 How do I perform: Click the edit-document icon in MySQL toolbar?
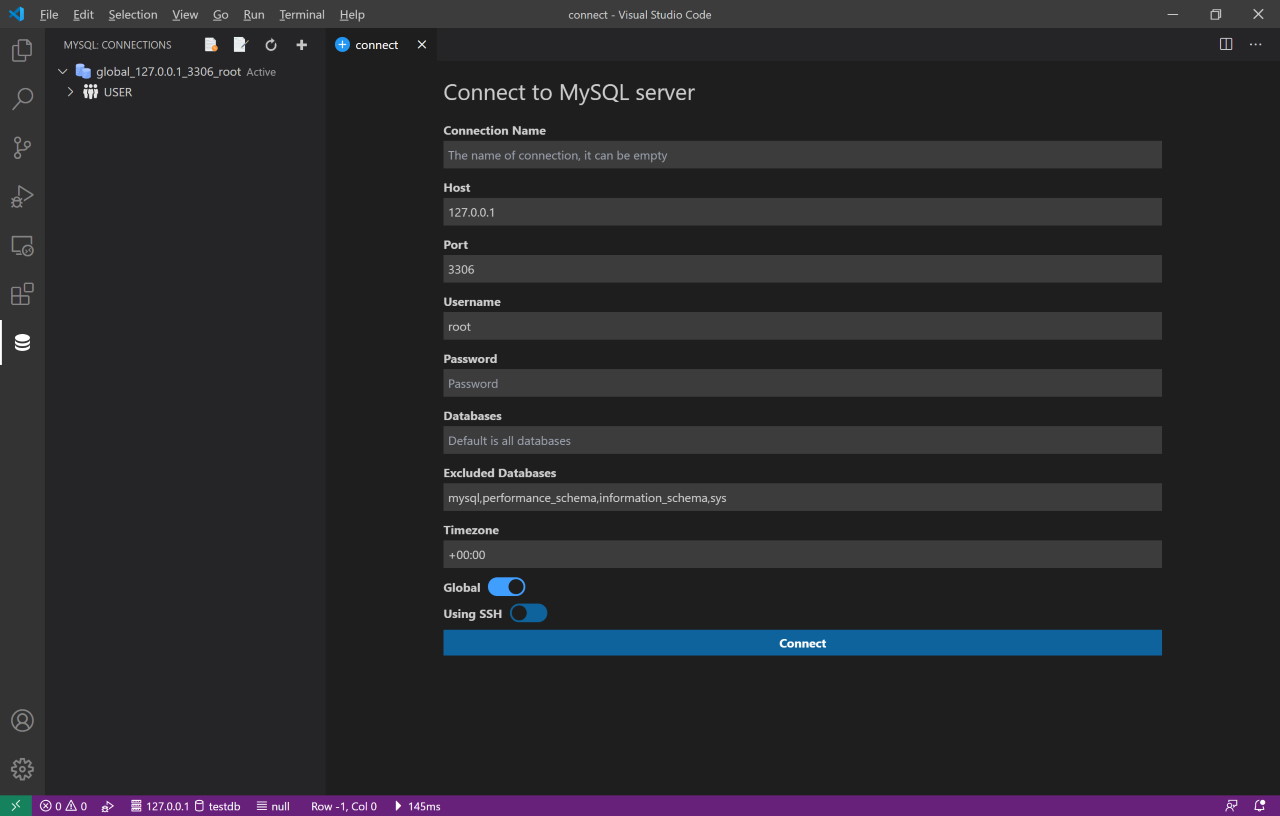tap(241, 45)
